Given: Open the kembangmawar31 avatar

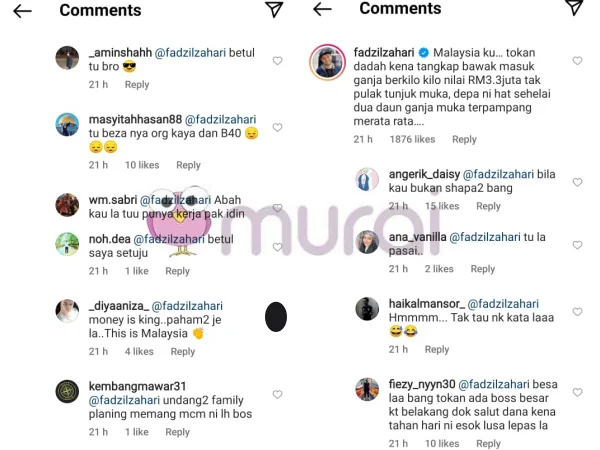Looking at the screenshot, I should click(x=67, y=391).
